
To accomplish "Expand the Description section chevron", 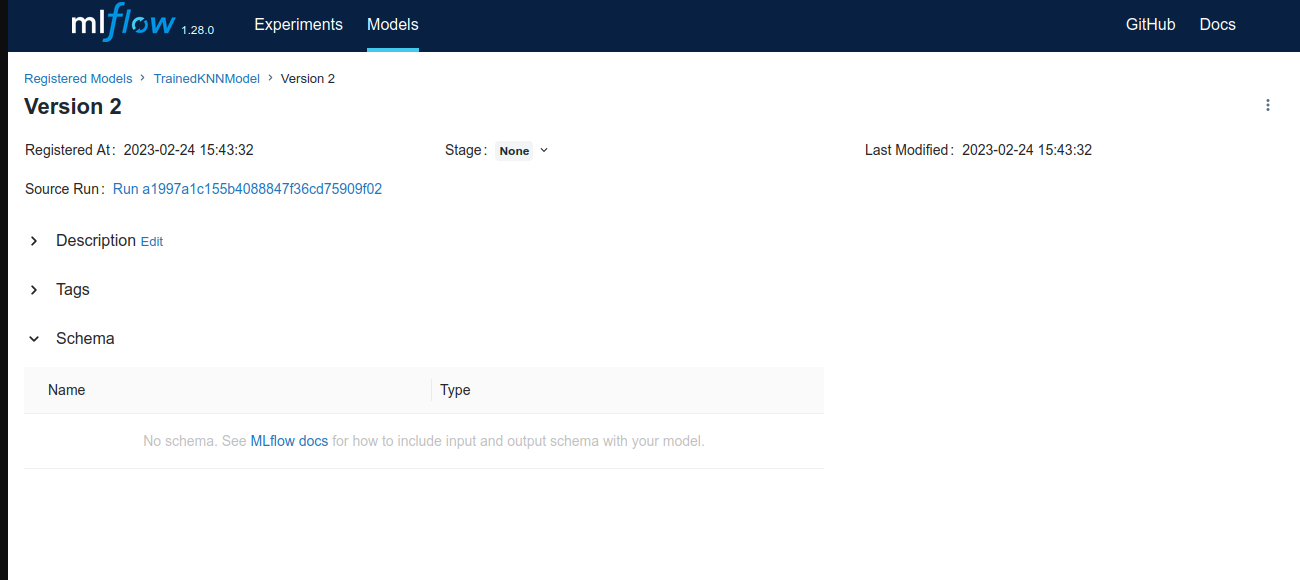I will [34, 241].
